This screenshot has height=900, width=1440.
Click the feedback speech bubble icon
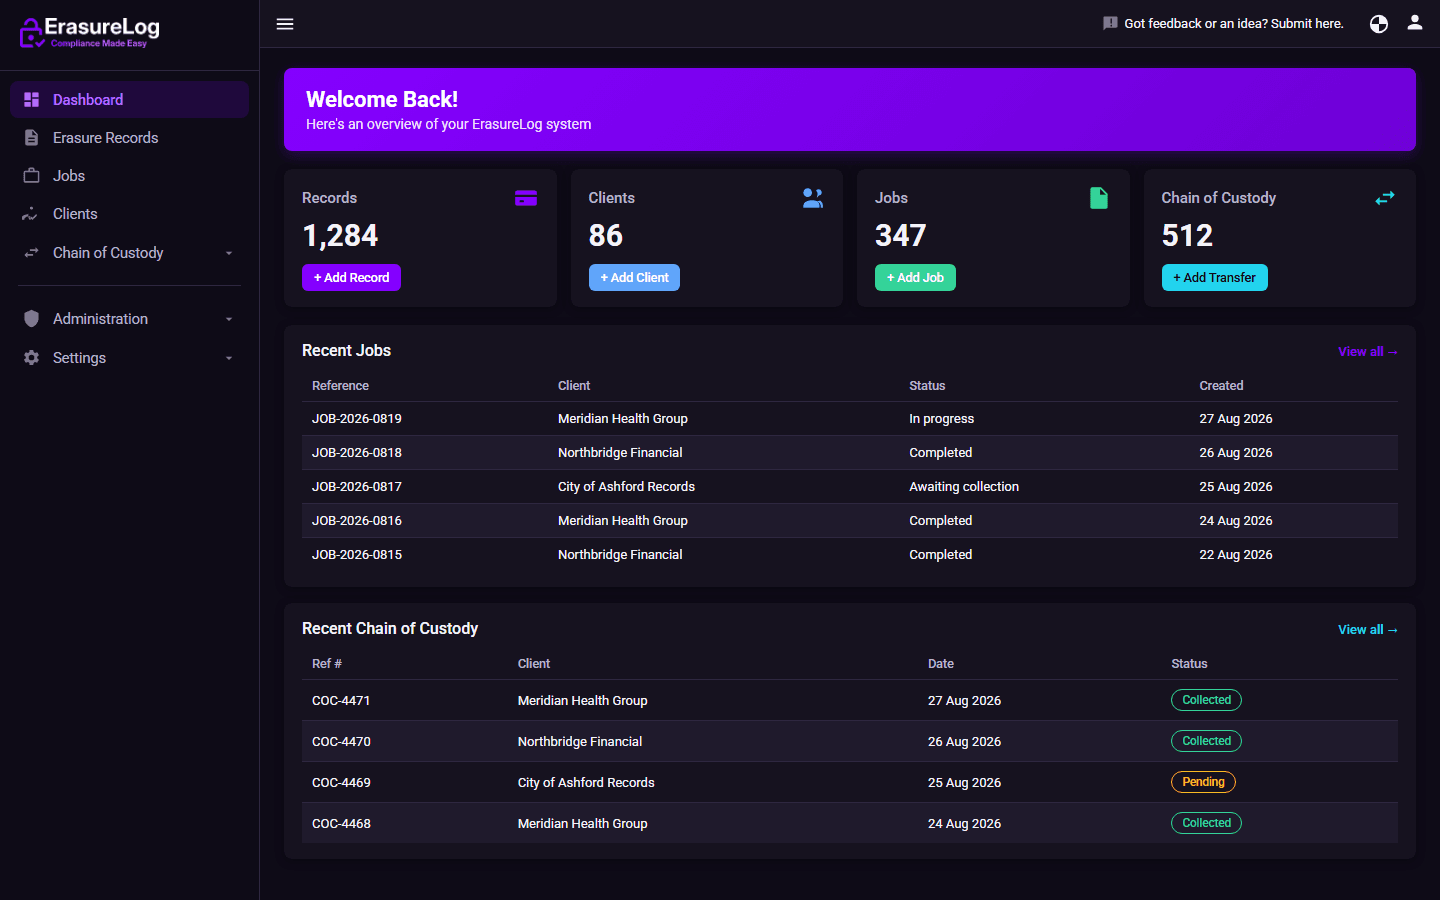[x=1110, y=23]
